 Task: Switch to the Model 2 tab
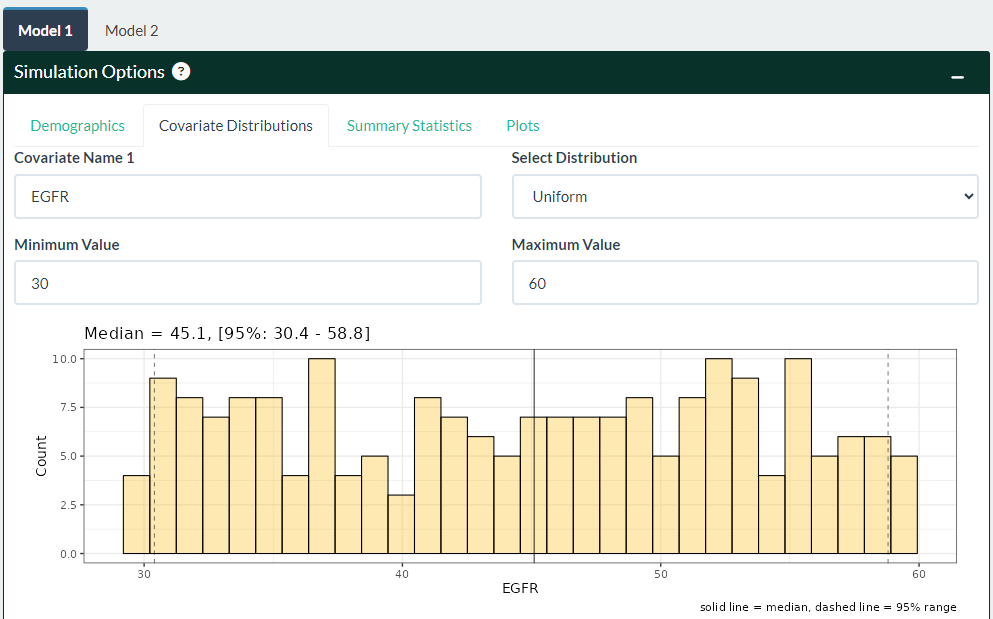pos(132,30)
